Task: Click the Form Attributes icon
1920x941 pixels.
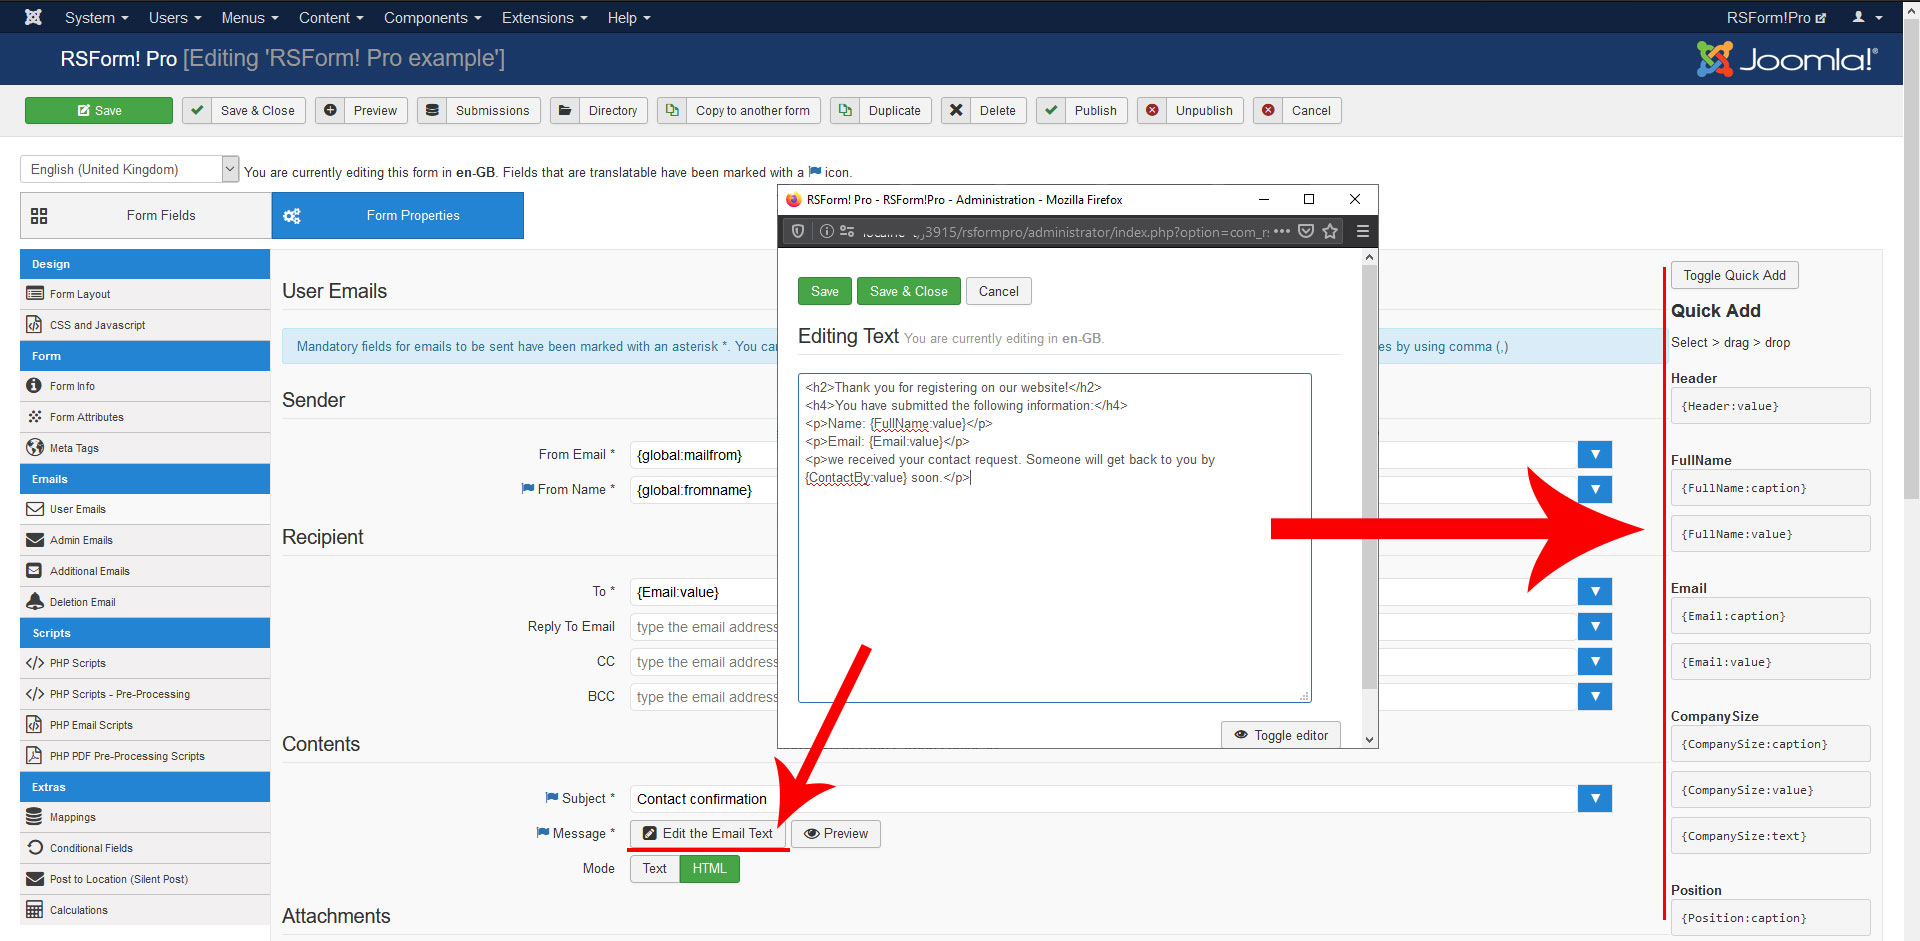Action: pos(35,417)
